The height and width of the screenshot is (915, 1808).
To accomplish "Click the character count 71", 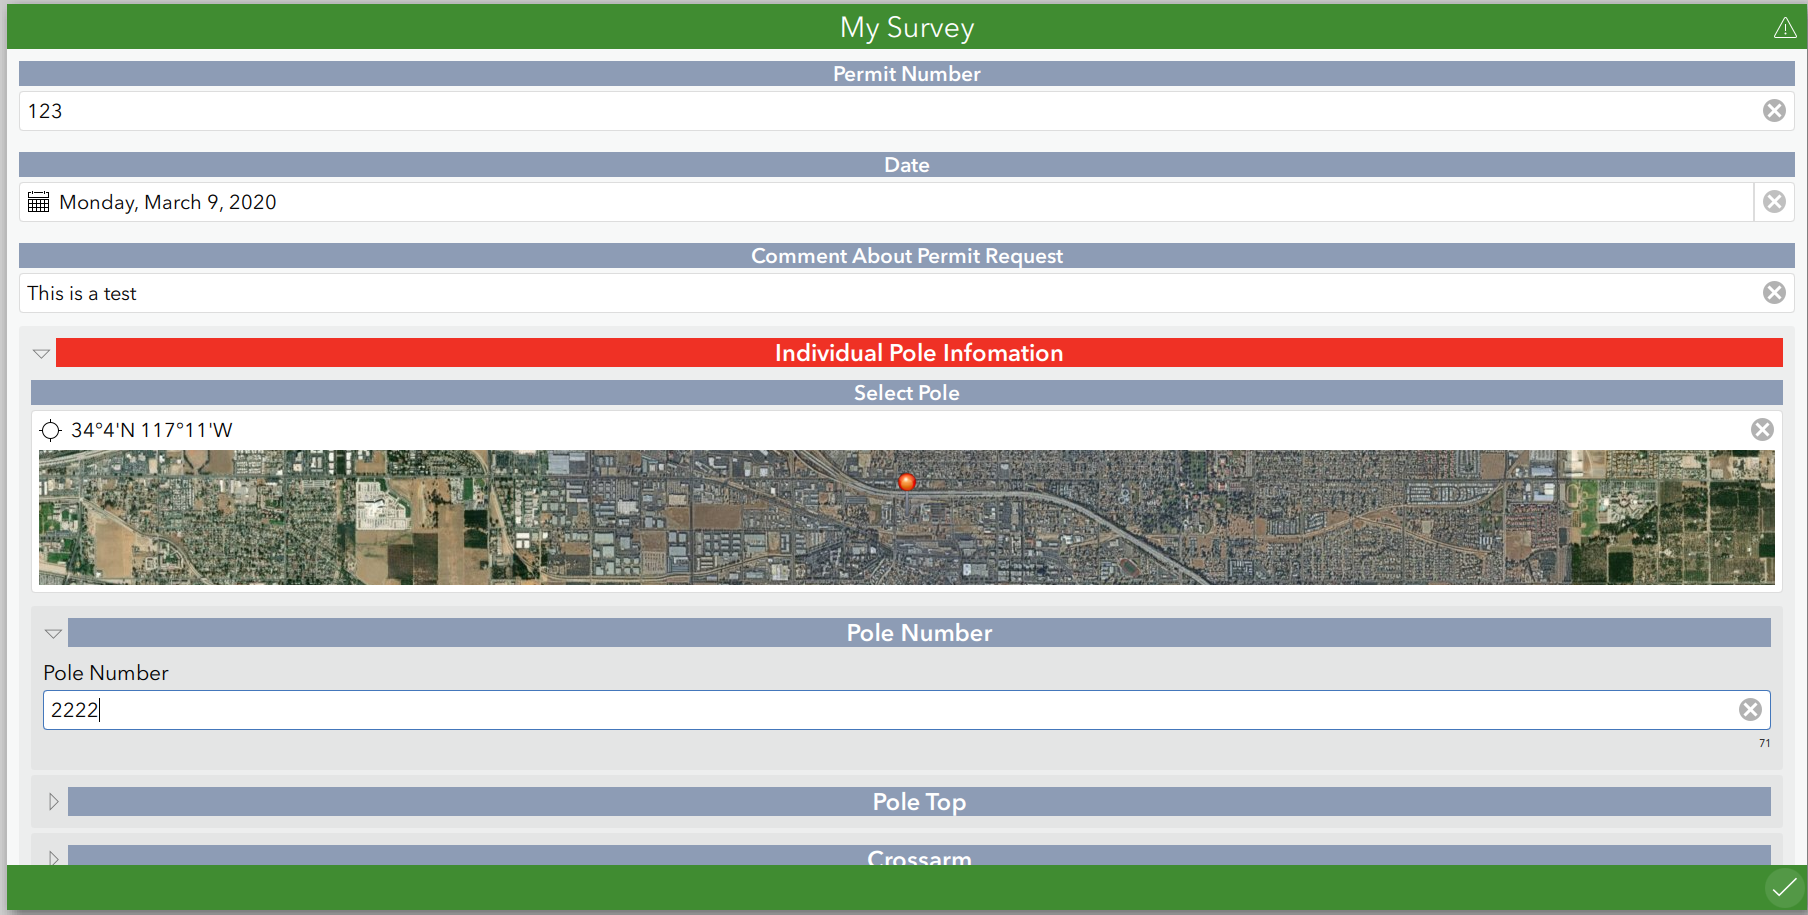I will (x=1764, y=743).
